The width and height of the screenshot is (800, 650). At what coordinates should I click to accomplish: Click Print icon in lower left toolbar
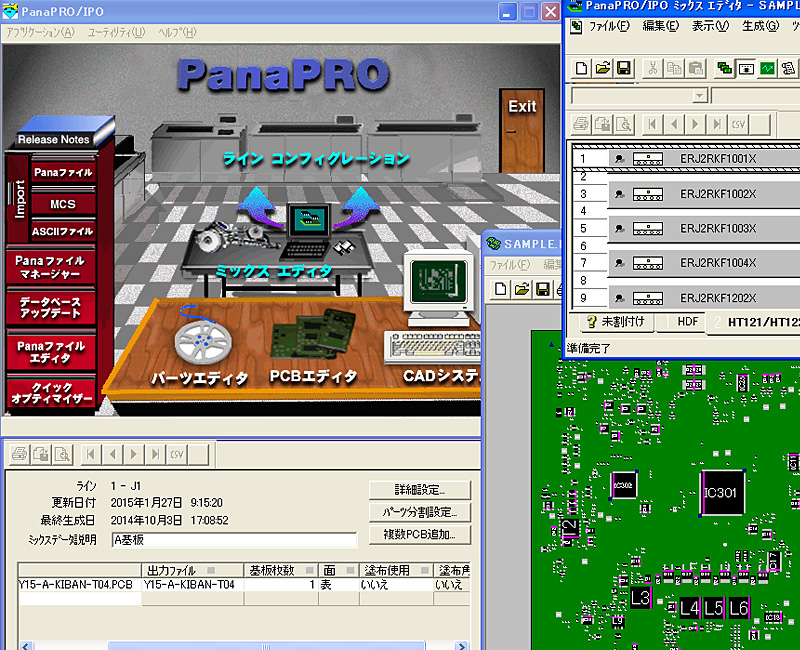click(x=19, y=454)
